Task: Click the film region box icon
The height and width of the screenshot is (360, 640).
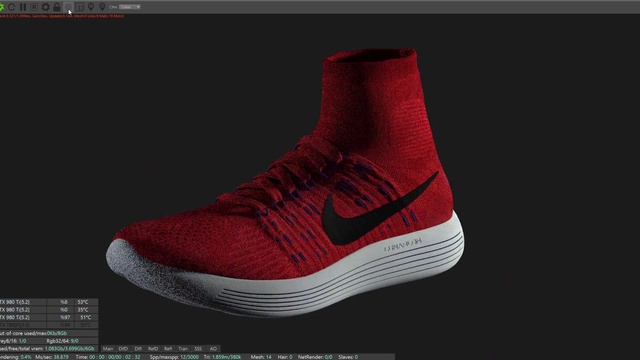Action: 80,7
